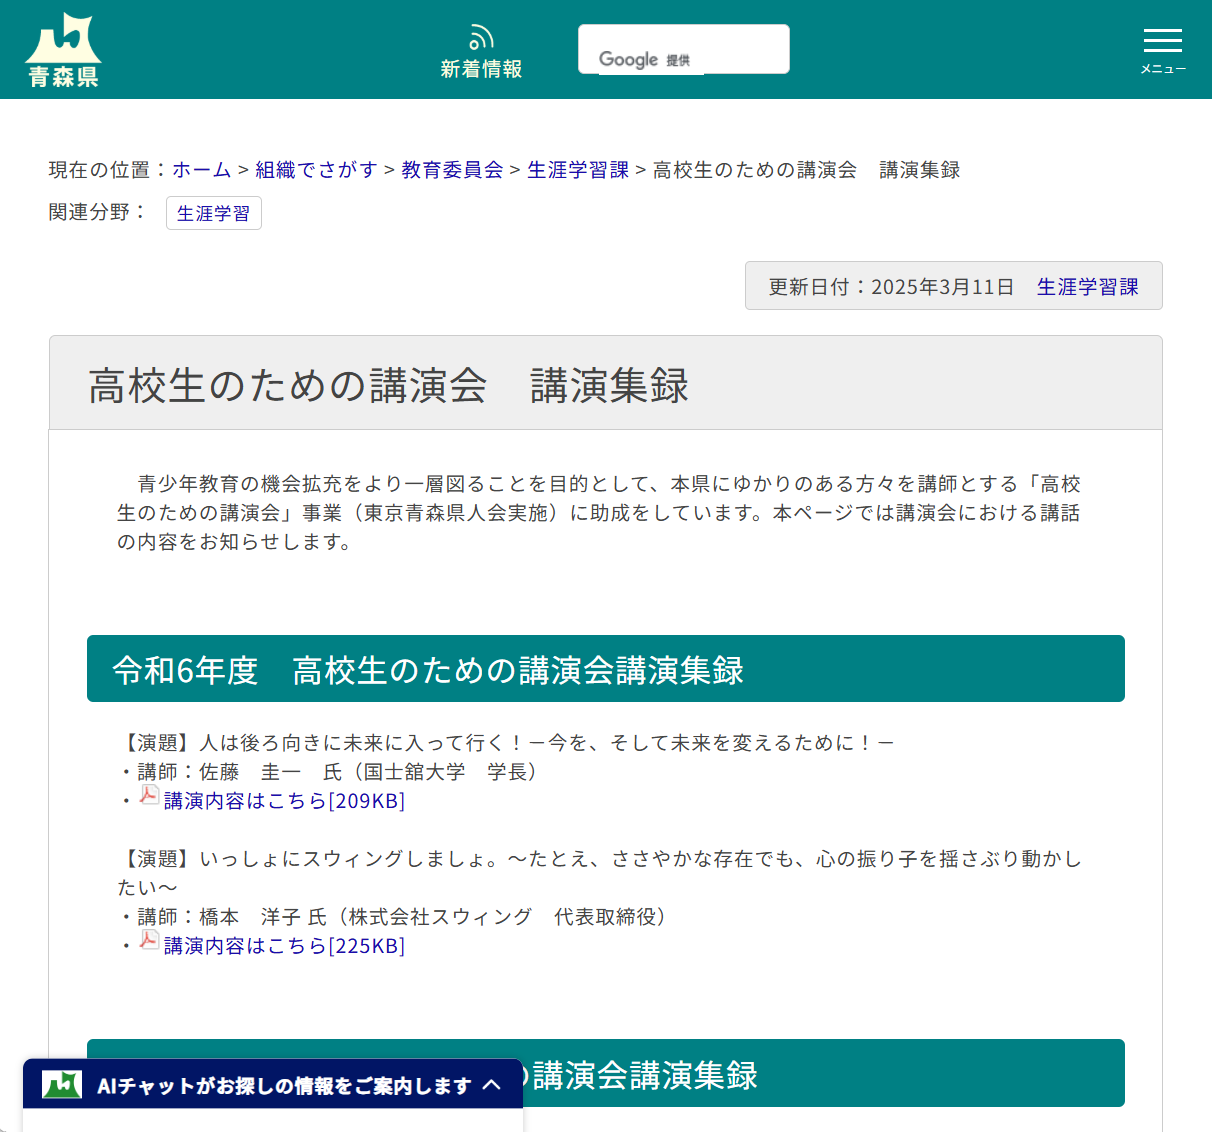Open 講演内容はこちら[209KB] PDF document
The width and height of the screenshot is (1212, 1132).
[x=281, y=800]
